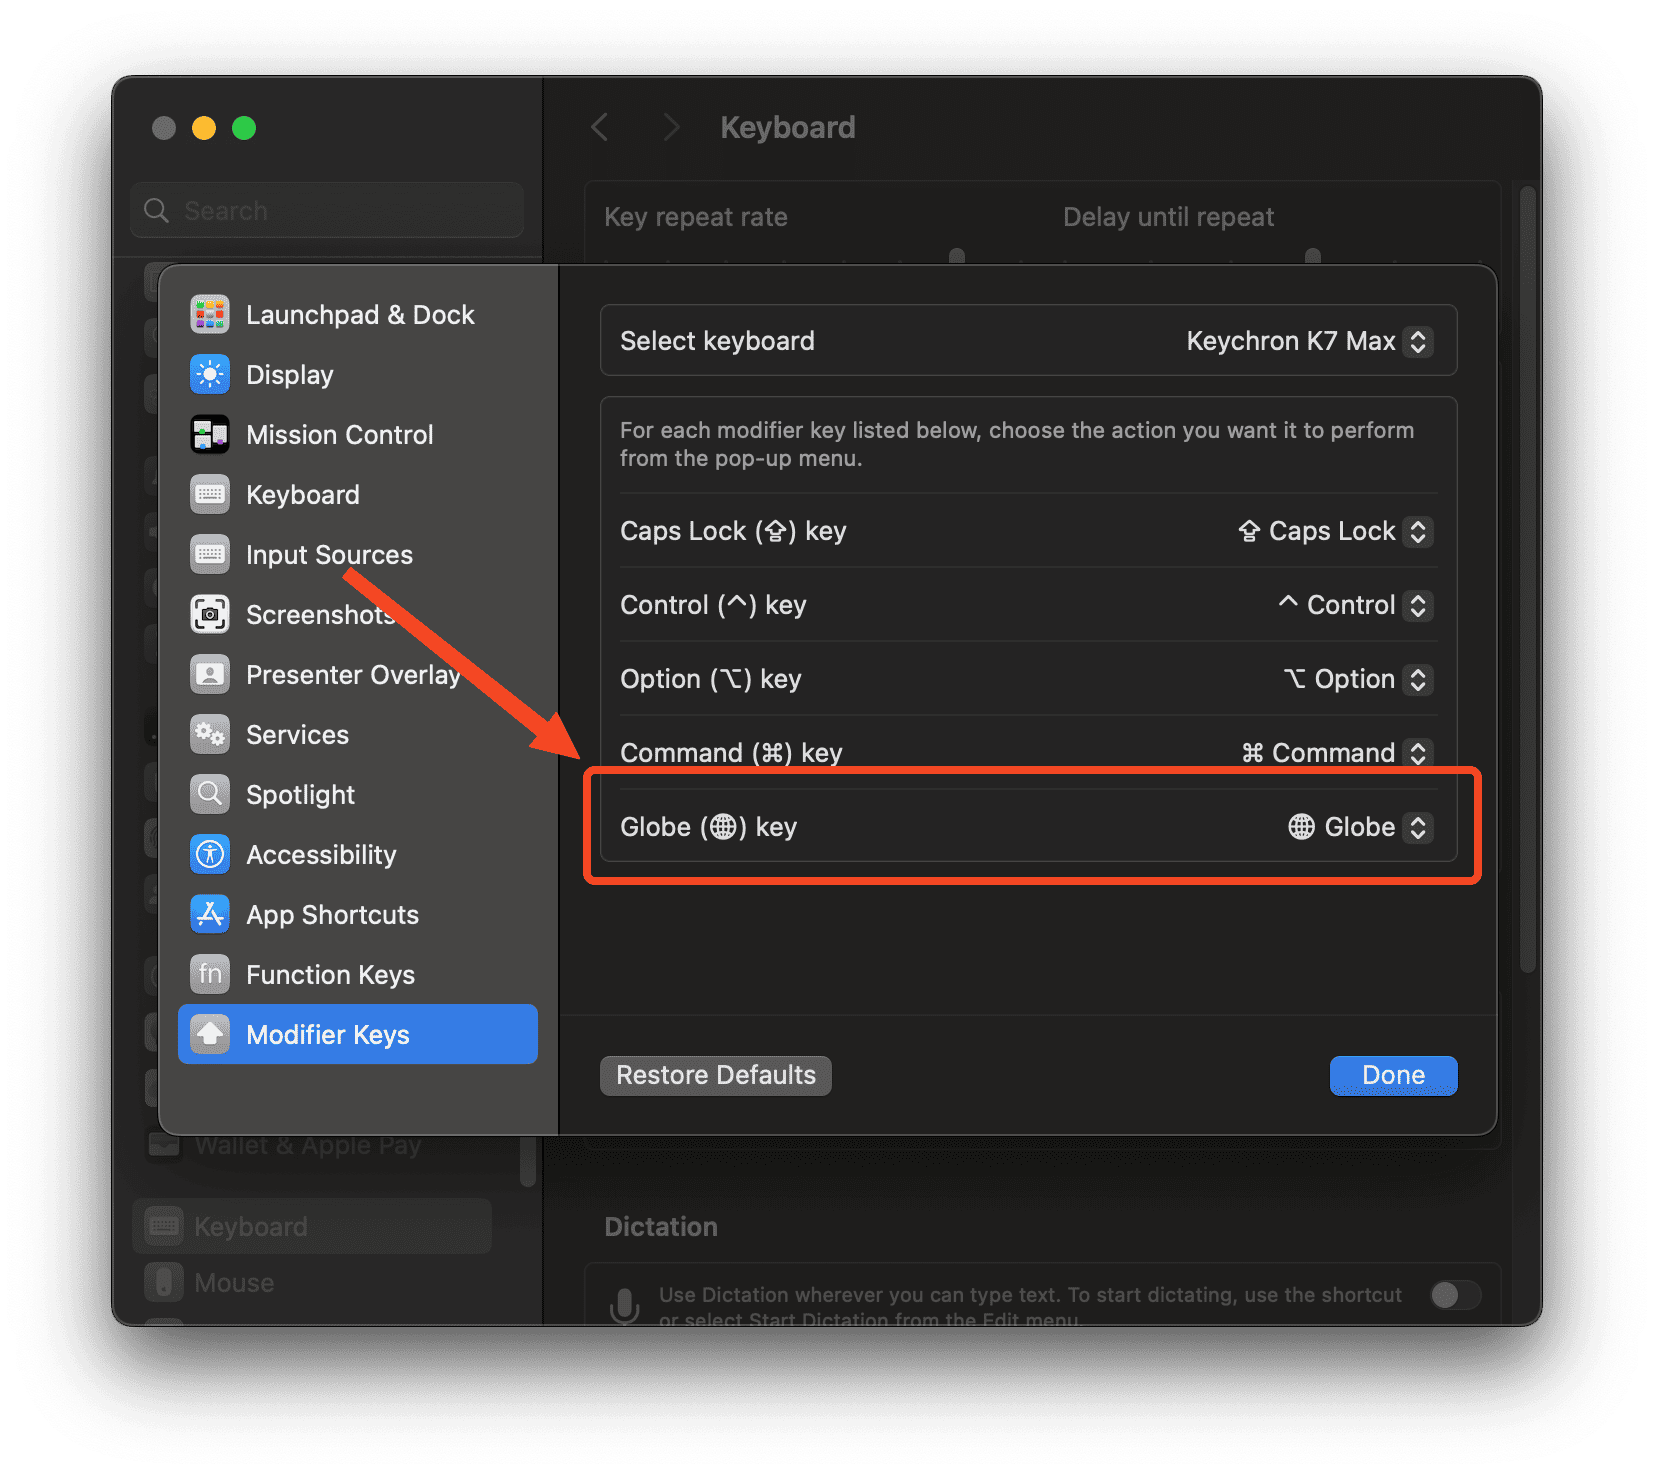The height and width of the screenshot is (1474, 1654).
Task: Select the Services category
Action: [x=358, y=734]
